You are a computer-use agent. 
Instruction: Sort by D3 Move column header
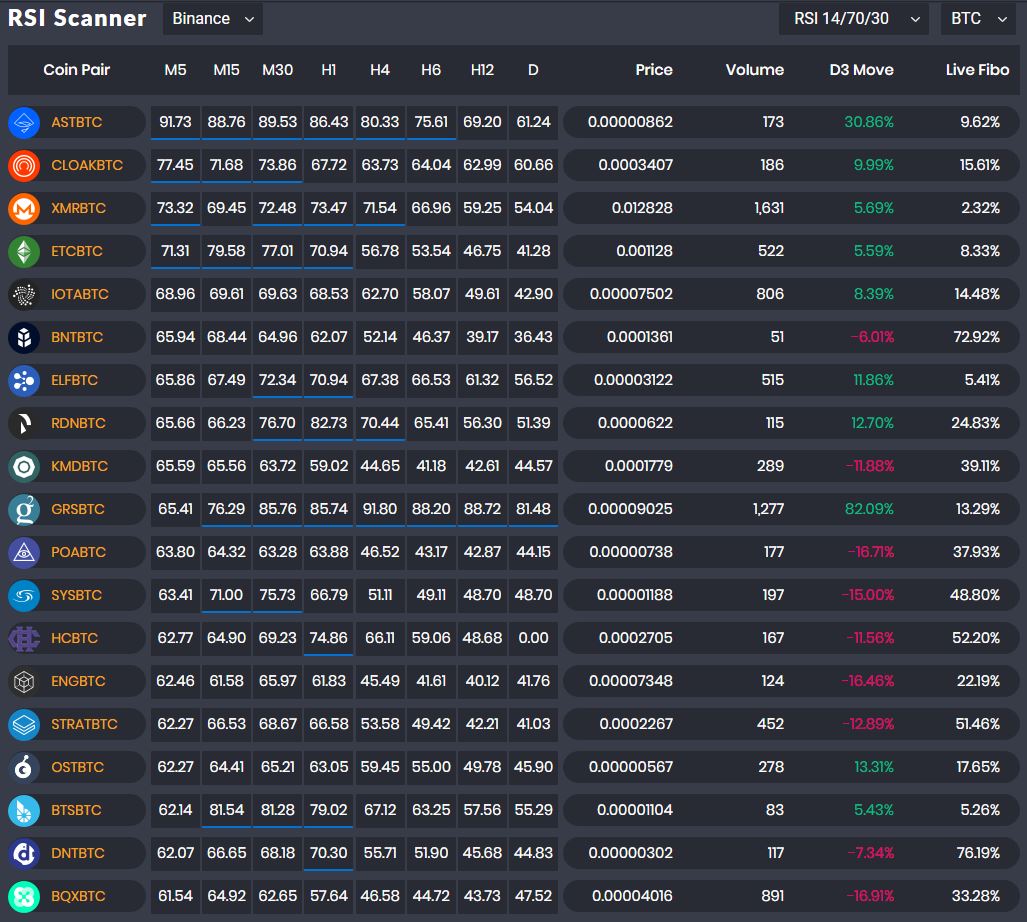click(861, 70)
